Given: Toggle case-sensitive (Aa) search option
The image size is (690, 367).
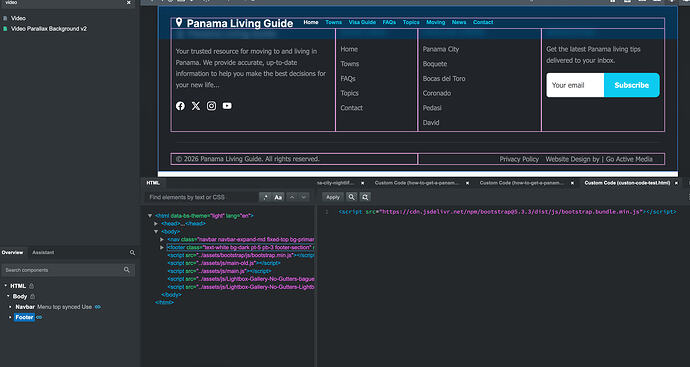Looking at the screenshot, I should (278, 197).
